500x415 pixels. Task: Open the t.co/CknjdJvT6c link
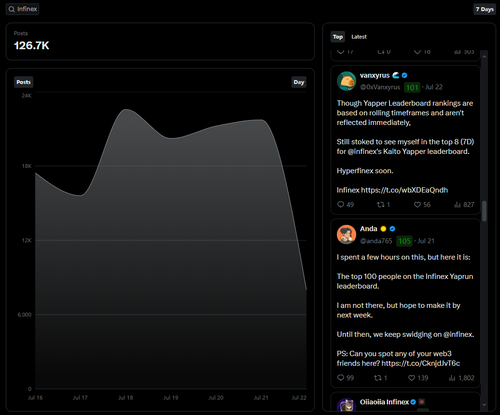tap(421, 363)
